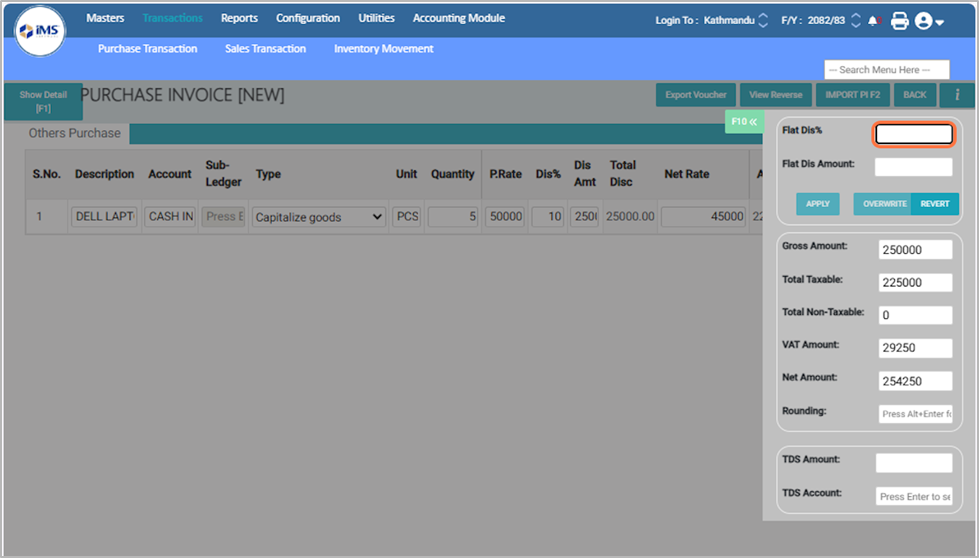Click the Search Menu Here box

pos(886,70)
